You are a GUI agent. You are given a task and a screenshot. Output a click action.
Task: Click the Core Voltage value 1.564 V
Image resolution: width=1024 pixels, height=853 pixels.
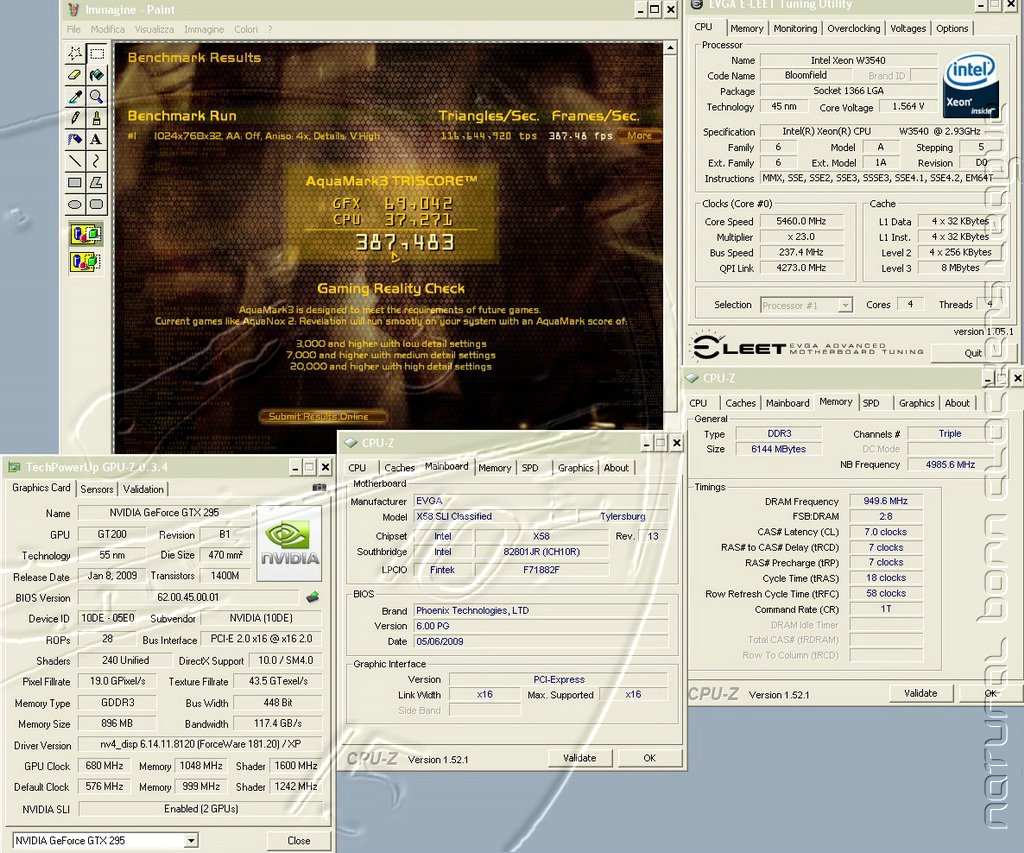tap(908, 106)
